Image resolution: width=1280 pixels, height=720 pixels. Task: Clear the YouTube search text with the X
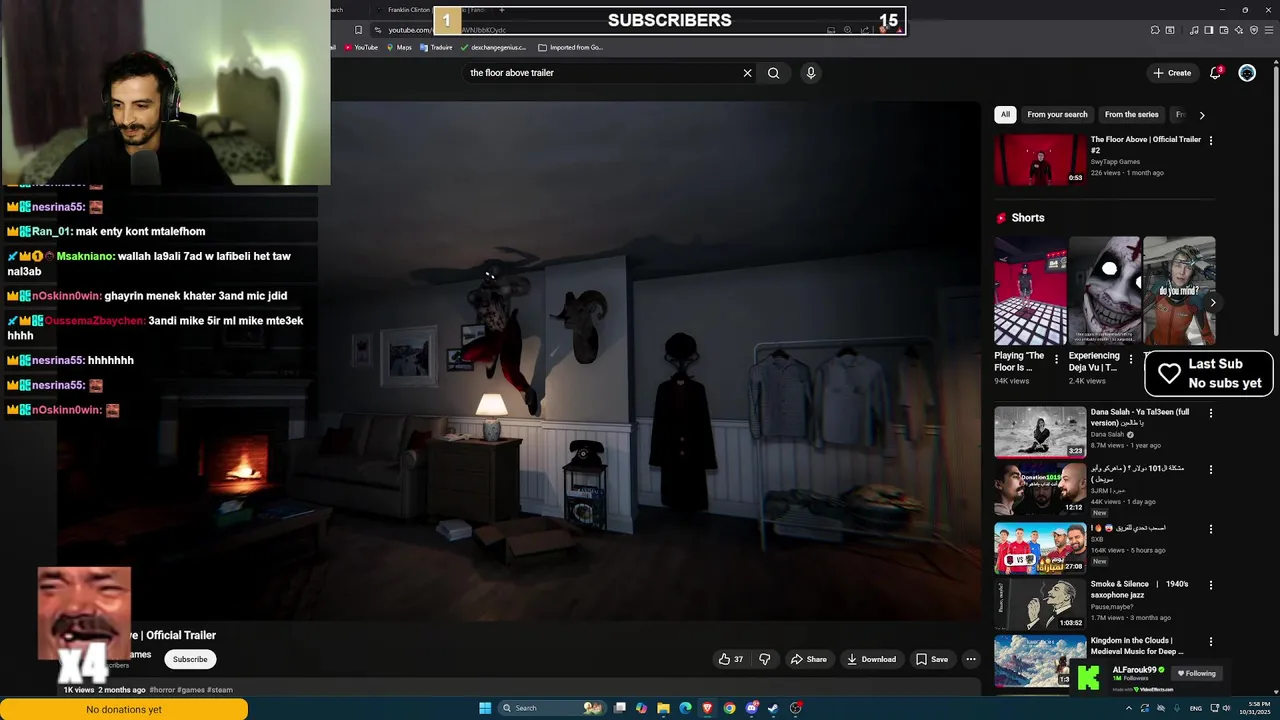click(x=747, y=73)
